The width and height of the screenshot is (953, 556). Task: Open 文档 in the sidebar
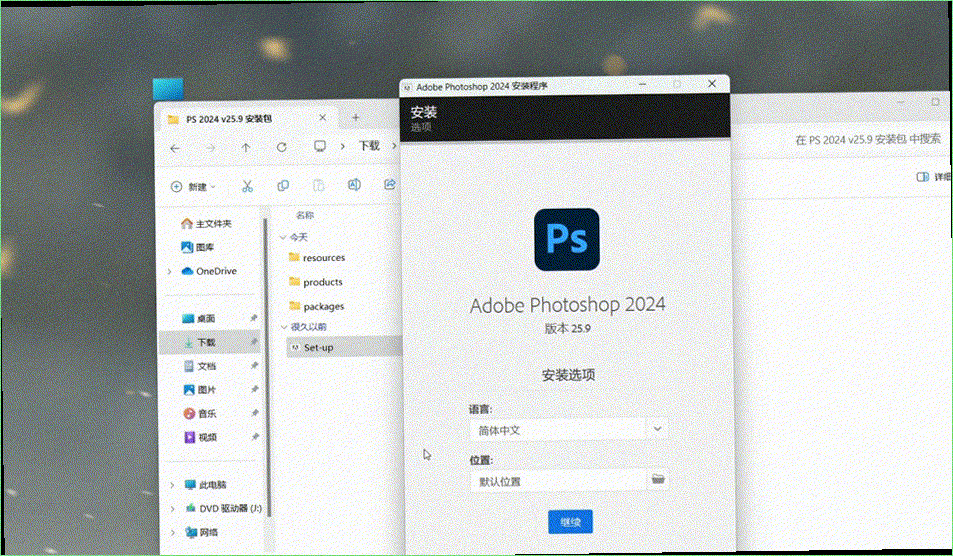coord(199,366)
